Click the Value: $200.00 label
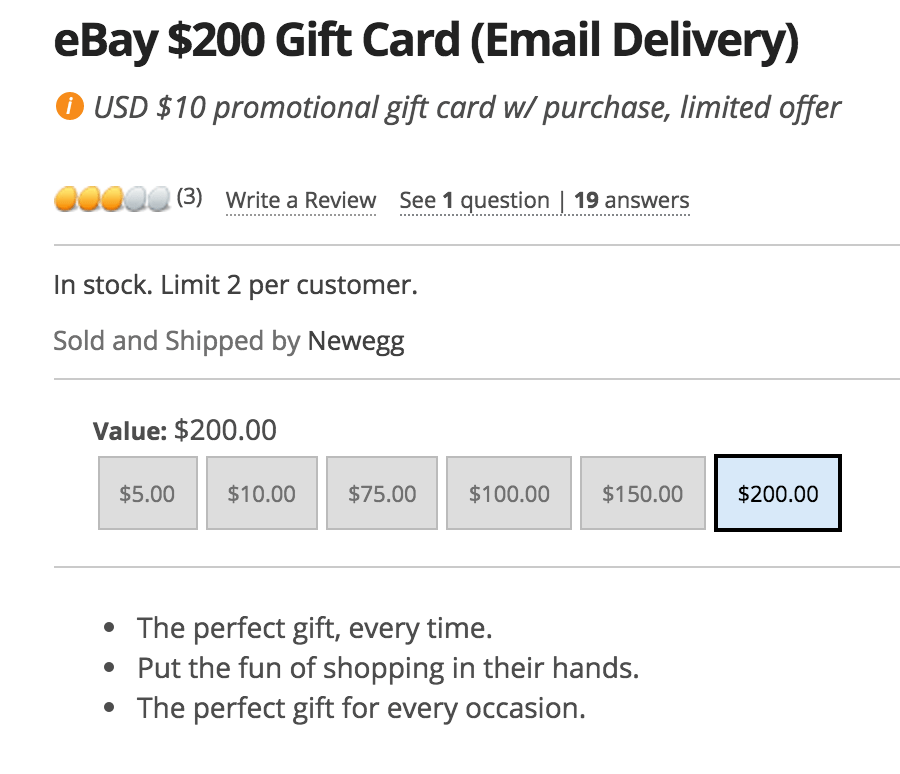Screen dimensions: 900x774 tap(185, 430)
